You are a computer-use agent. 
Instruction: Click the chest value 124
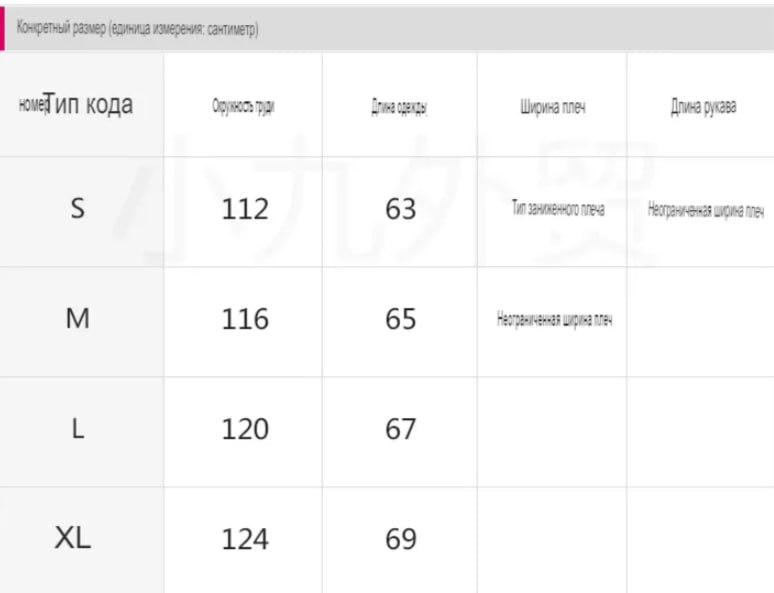245,539
